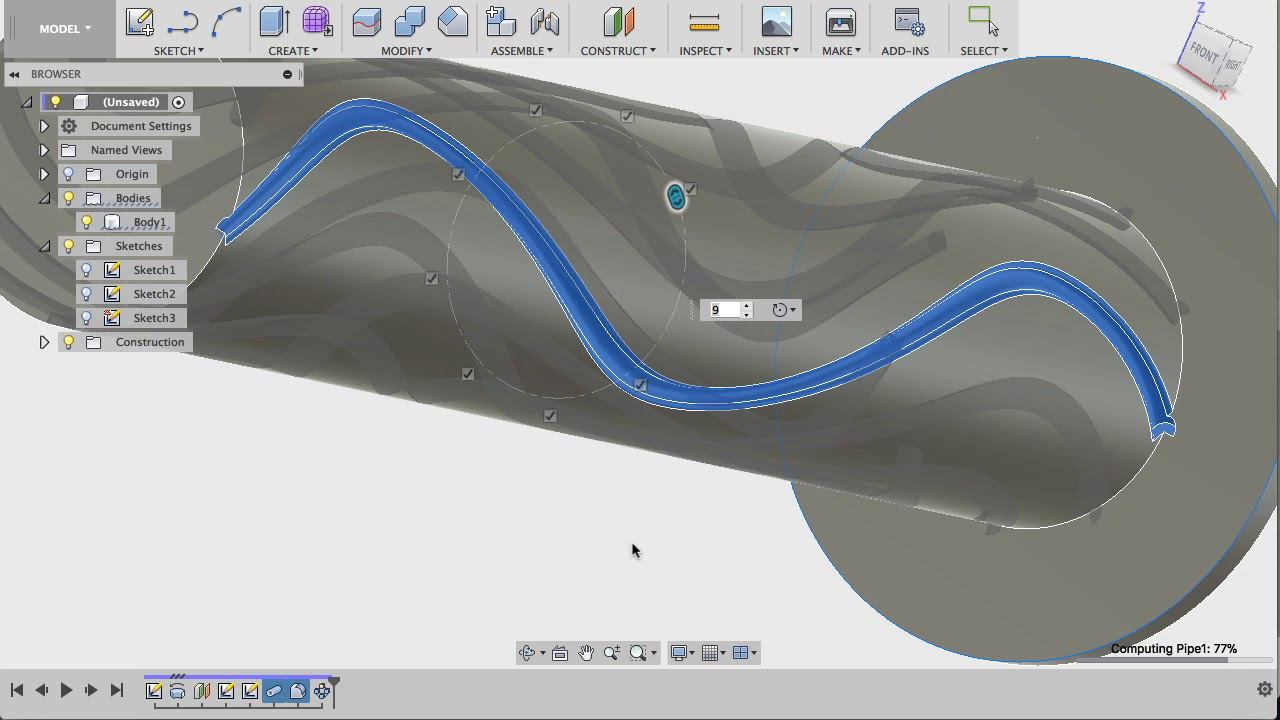Open the MODEL workspace dropdown
This screenshot has width=1280, height=720.
65,28
